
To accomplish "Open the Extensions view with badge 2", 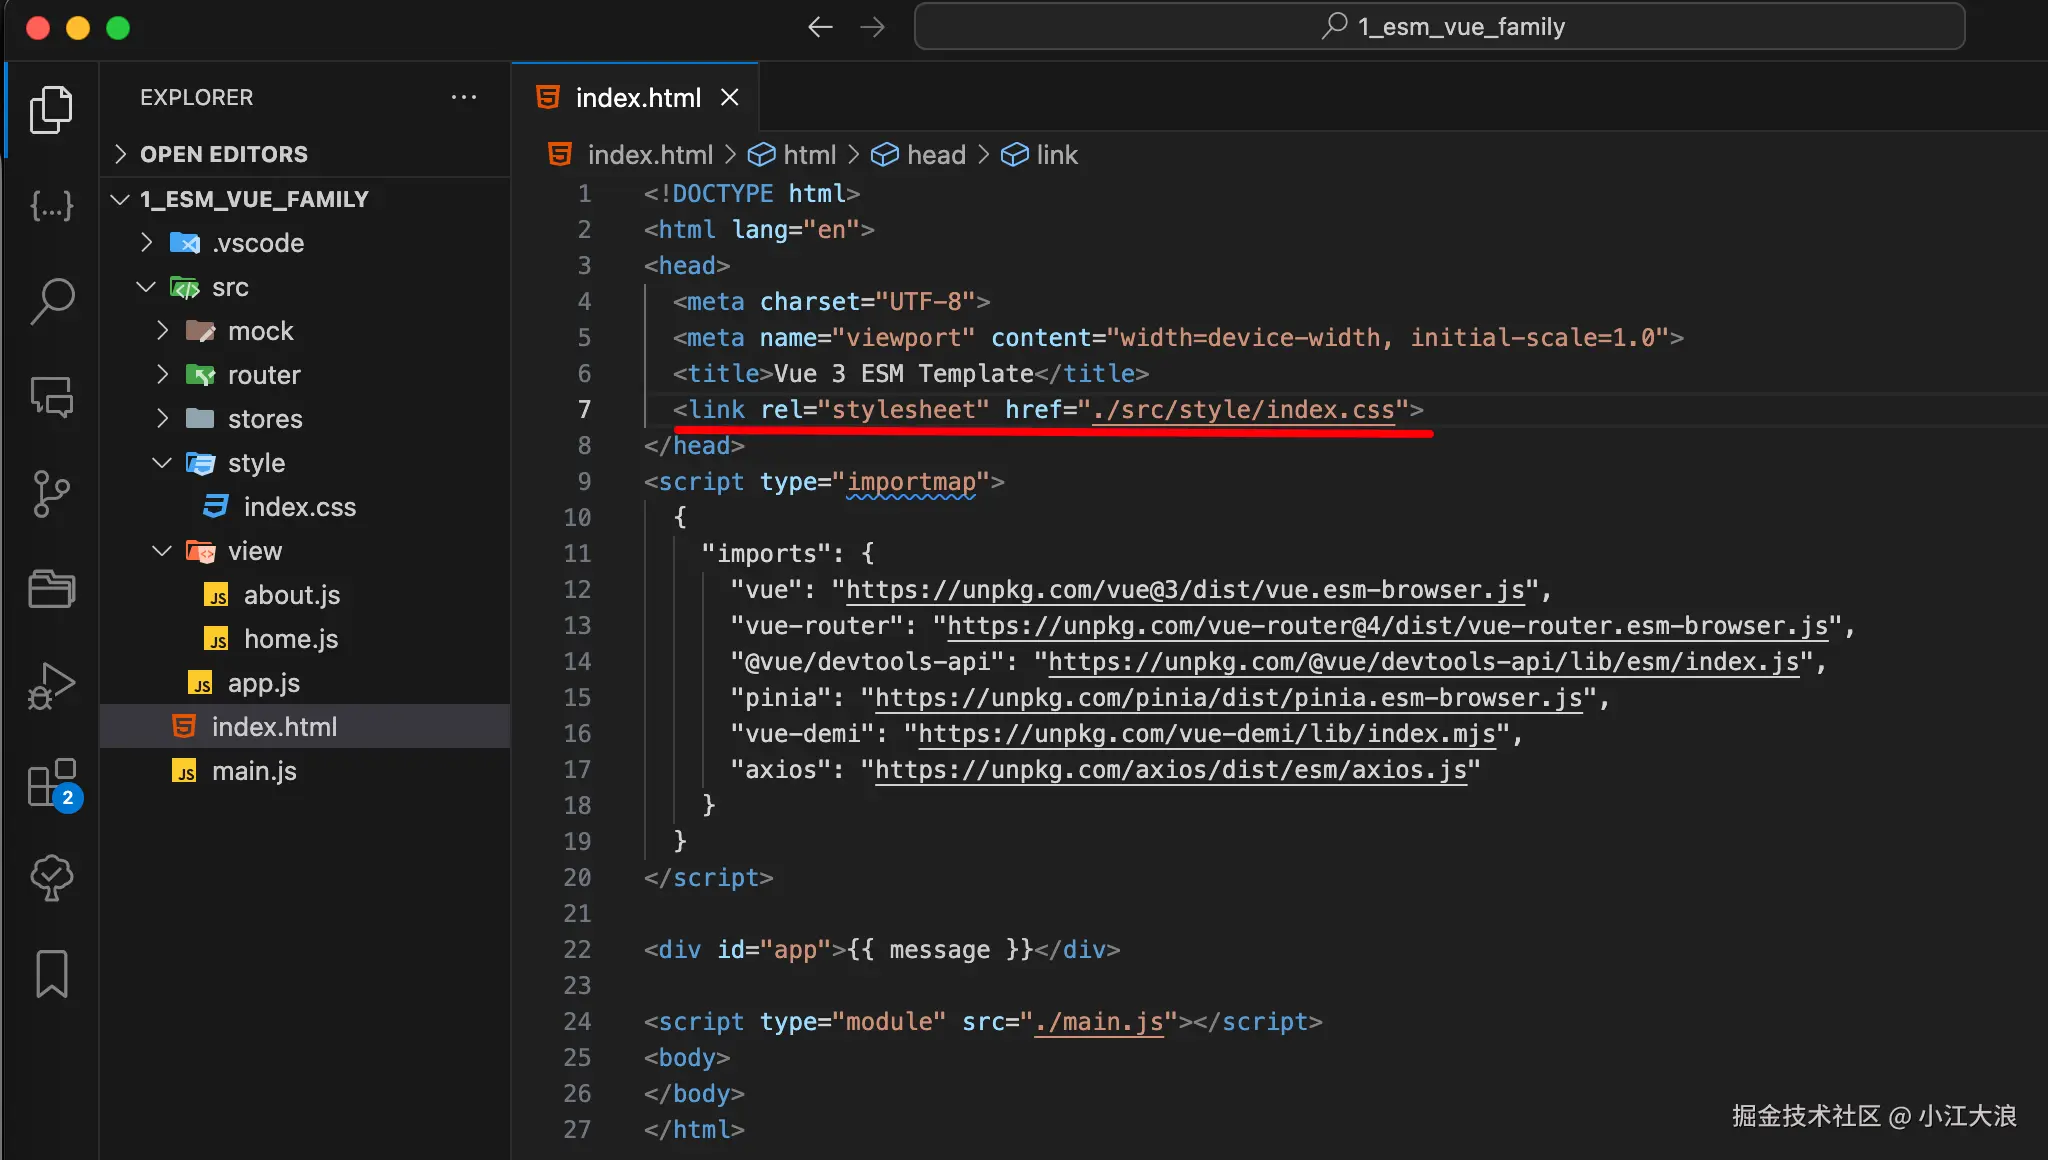I will click(52, 783).
